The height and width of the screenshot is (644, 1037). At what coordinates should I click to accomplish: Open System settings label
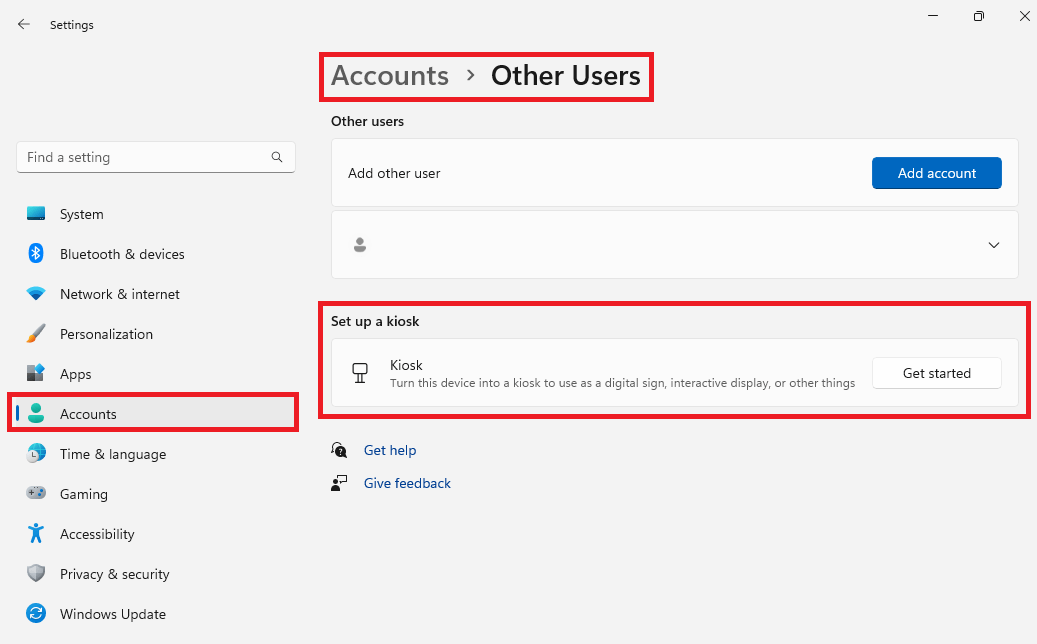click(x=81, y=214)
